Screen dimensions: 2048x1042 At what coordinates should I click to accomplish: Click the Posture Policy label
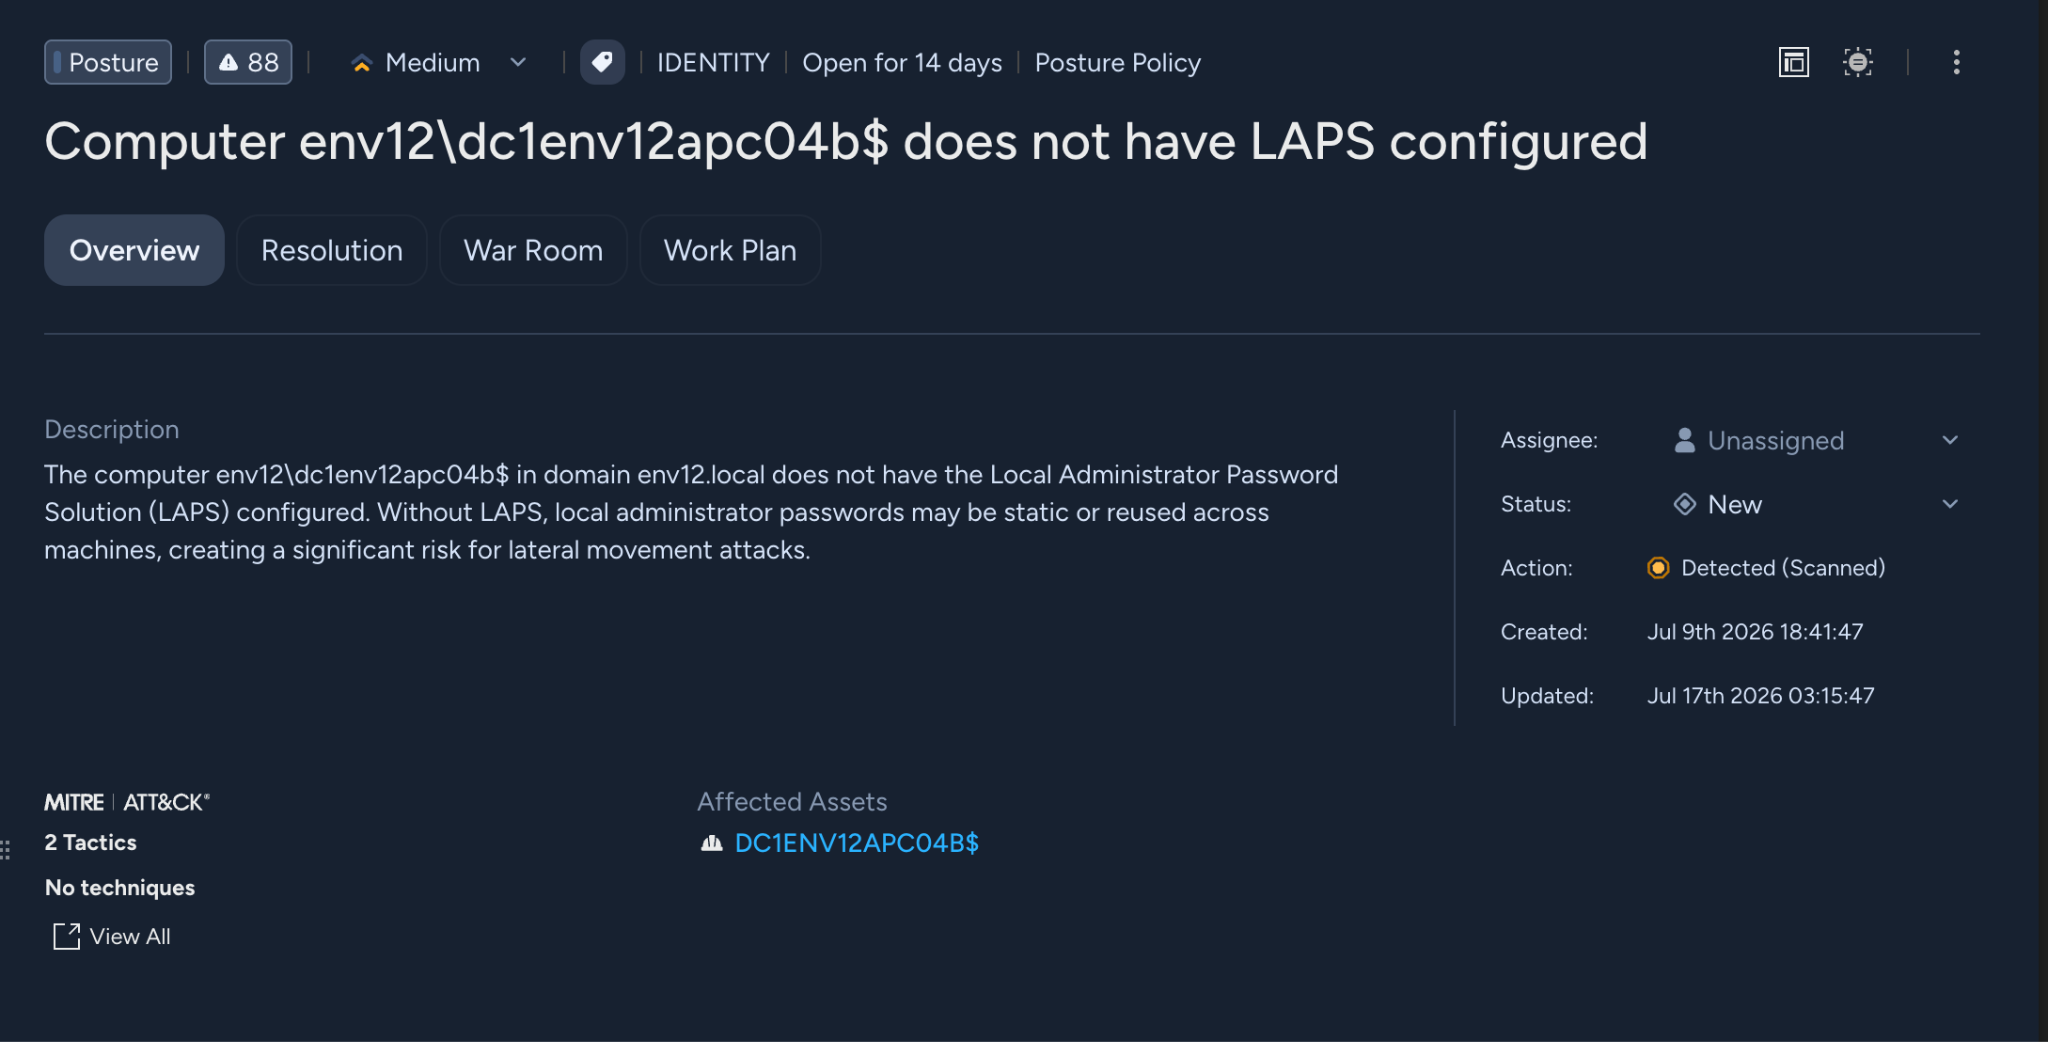point(1117,62)
